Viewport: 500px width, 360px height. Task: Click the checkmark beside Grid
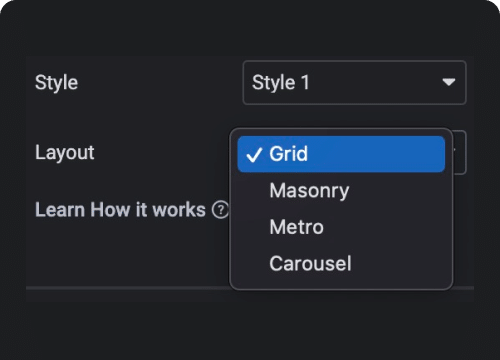click(x=254, y=155)
